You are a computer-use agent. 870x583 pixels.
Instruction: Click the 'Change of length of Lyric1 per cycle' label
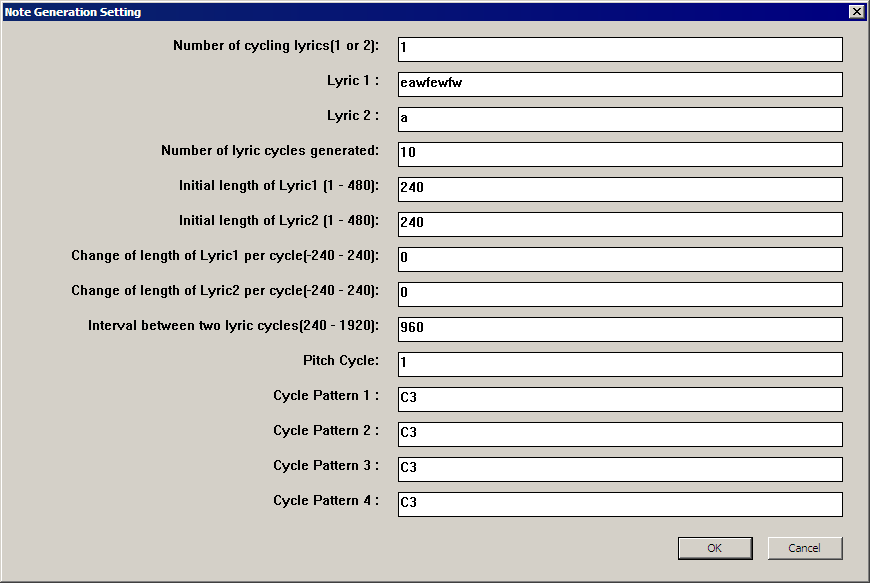(x=225, y=255)
